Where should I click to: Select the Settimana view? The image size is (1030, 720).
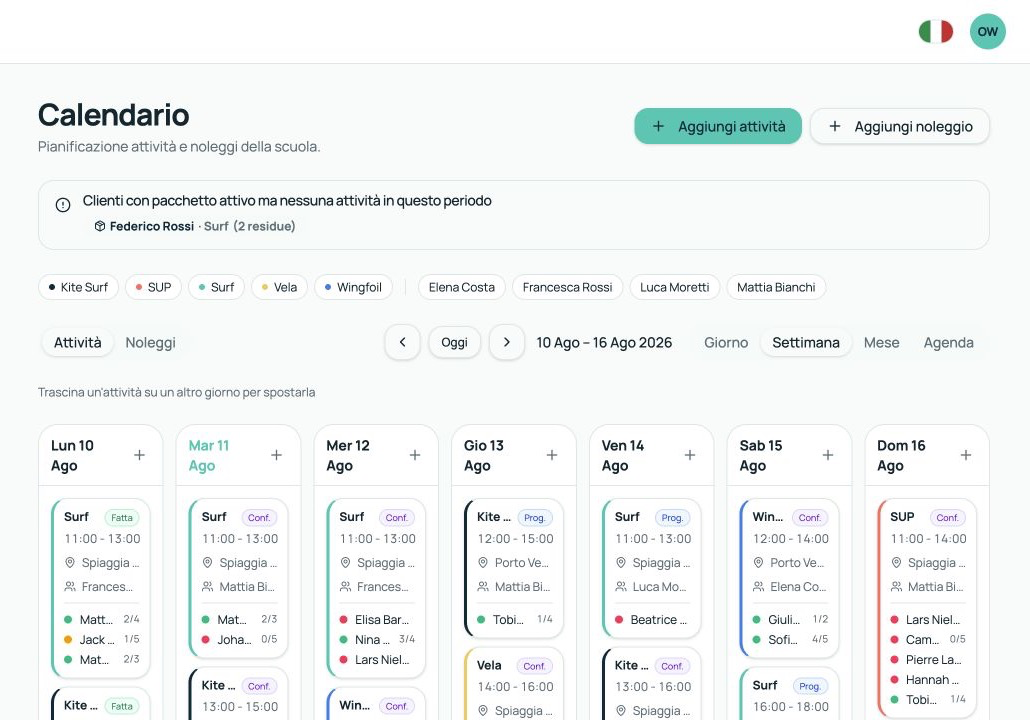805,342
